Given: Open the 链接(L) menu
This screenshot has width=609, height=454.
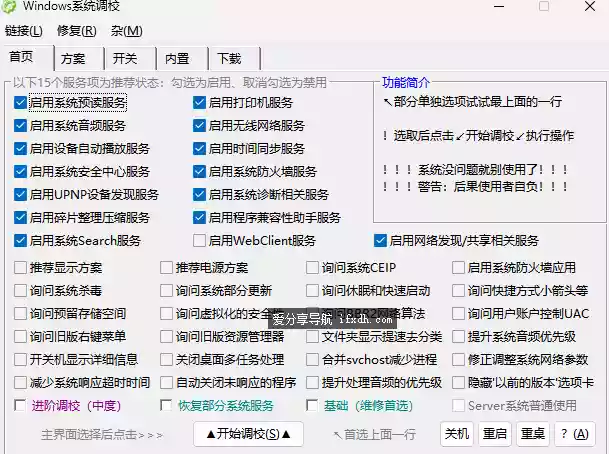Looking at the screenshot, I should (24, 31).
